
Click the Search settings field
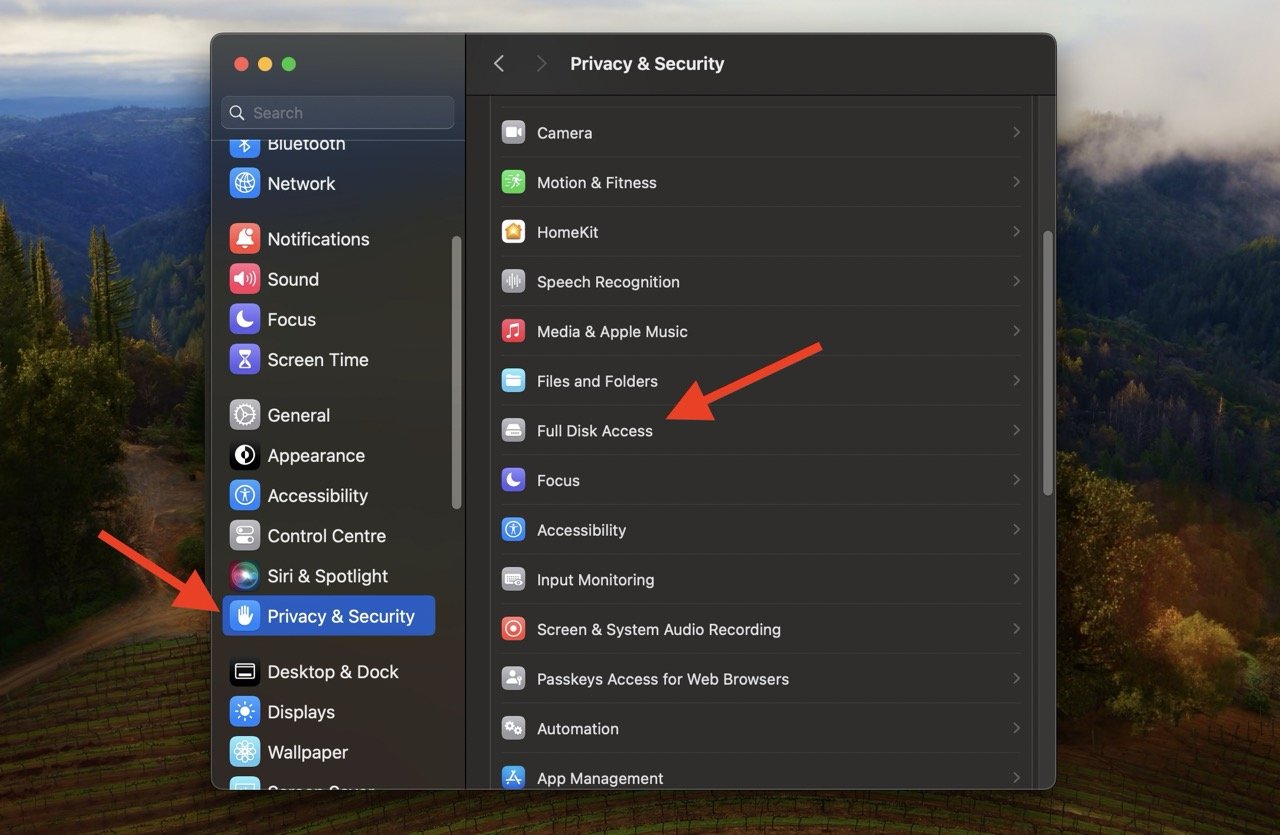[338, 113]
